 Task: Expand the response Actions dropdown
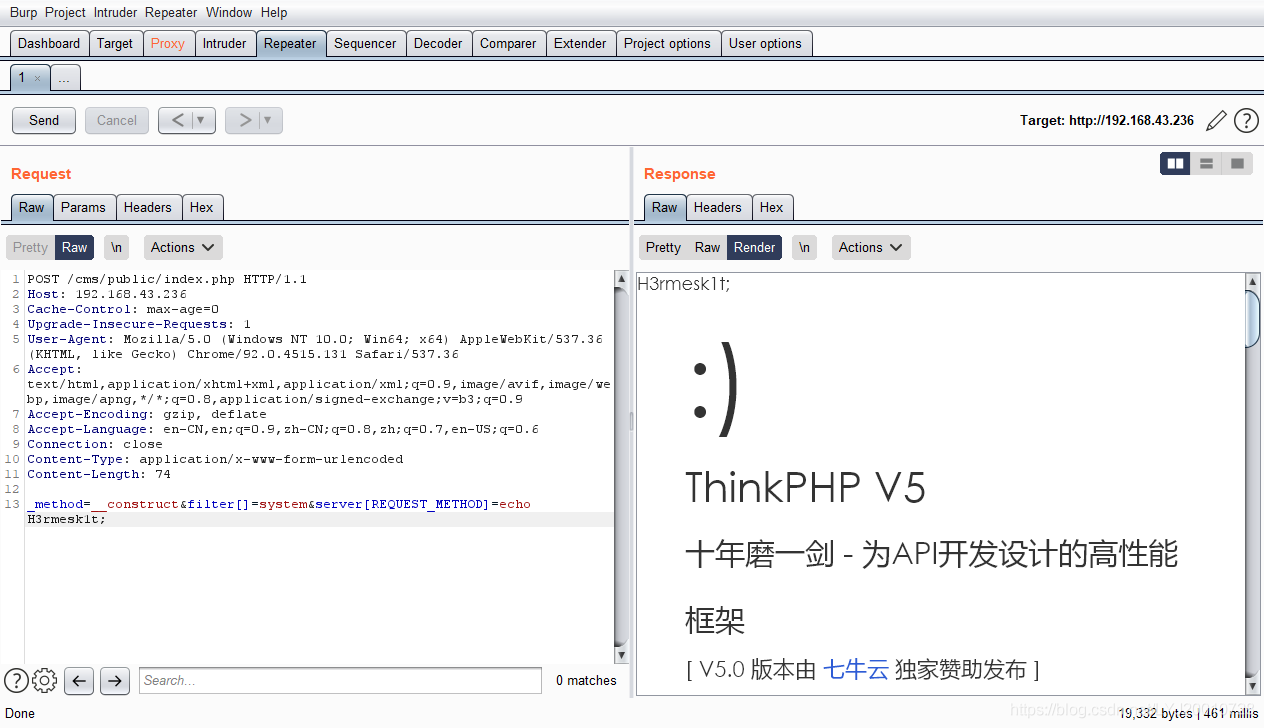(871, 247)
